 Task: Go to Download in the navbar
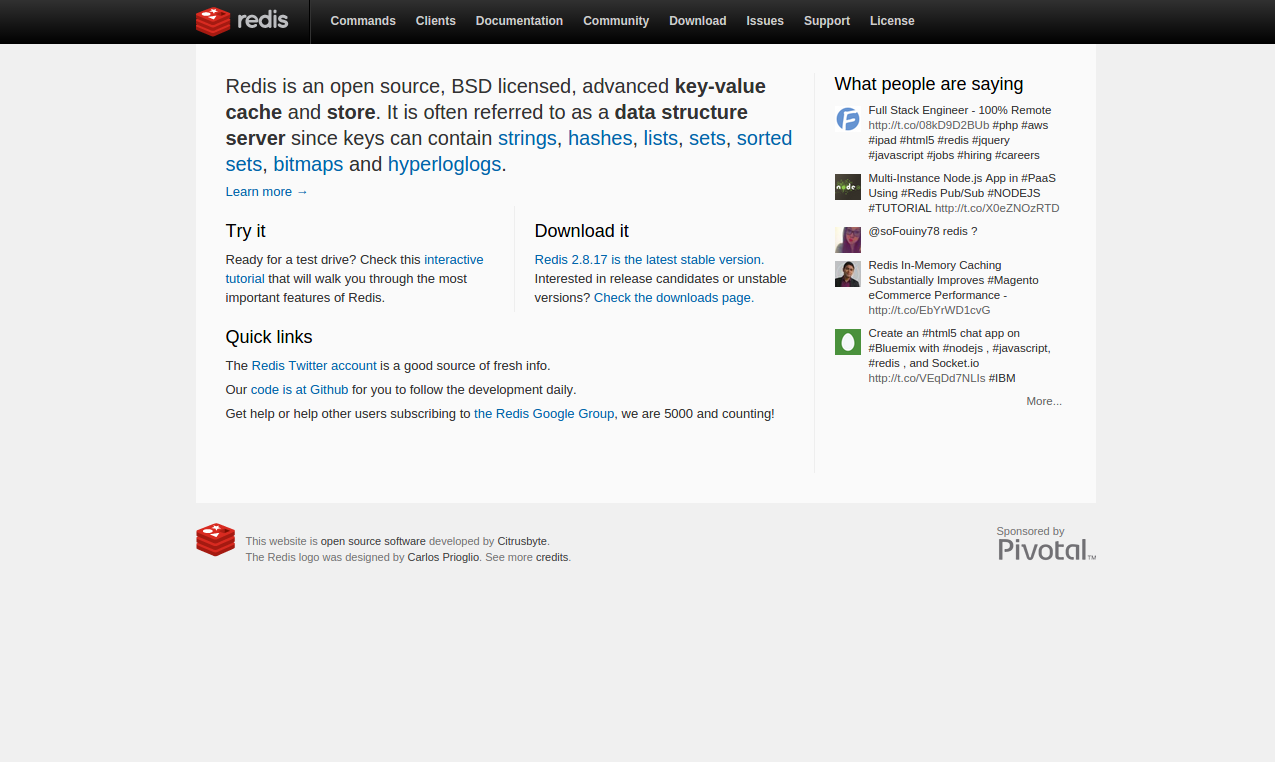pyautogui.click(x=698, y=21)
